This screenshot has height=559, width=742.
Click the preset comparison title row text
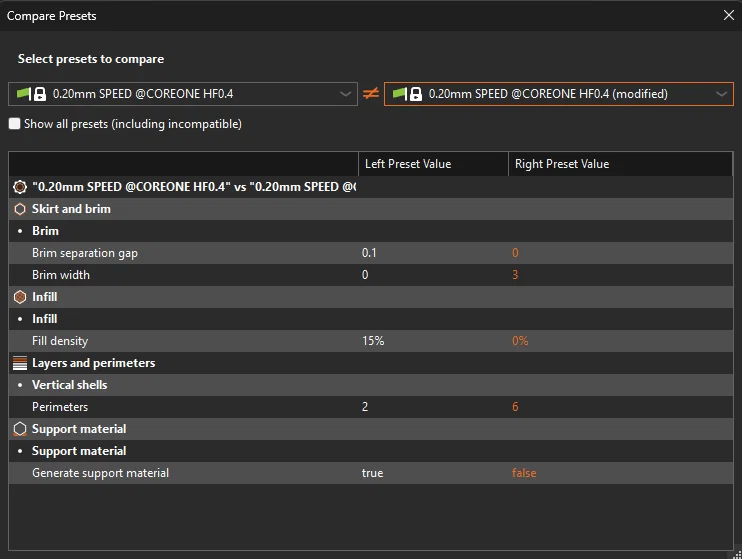coord(194,187)
